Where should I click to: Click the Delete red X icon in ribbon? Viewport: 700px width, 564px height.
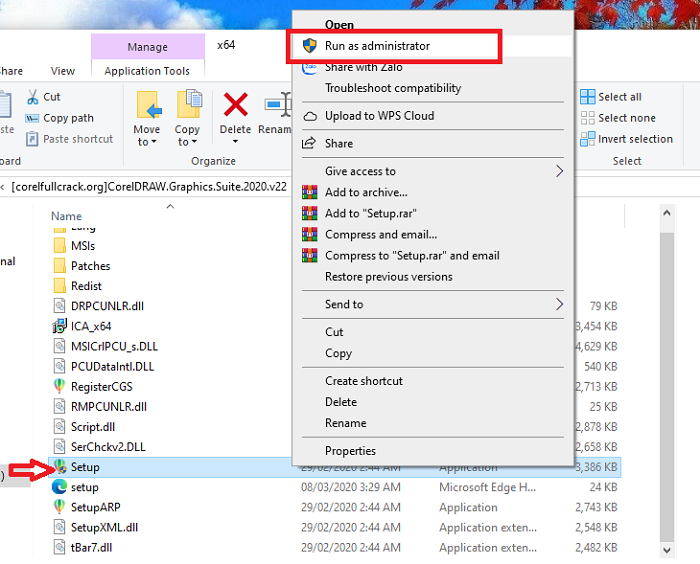click(236, 105)
